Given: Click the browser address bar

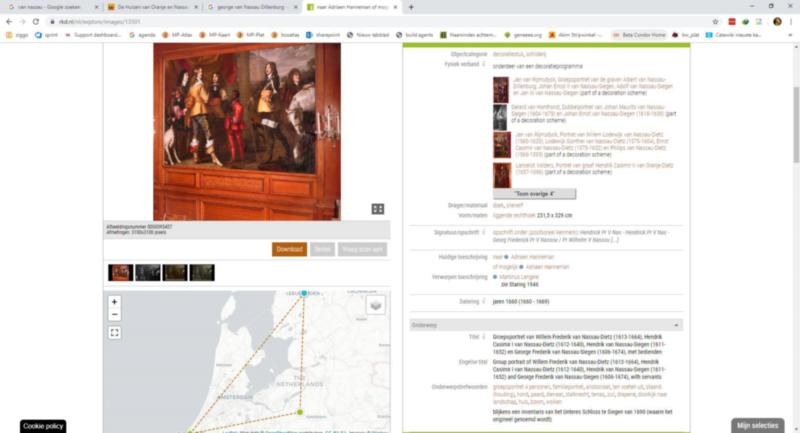Looking at the screenshot, I should (378, 21).
